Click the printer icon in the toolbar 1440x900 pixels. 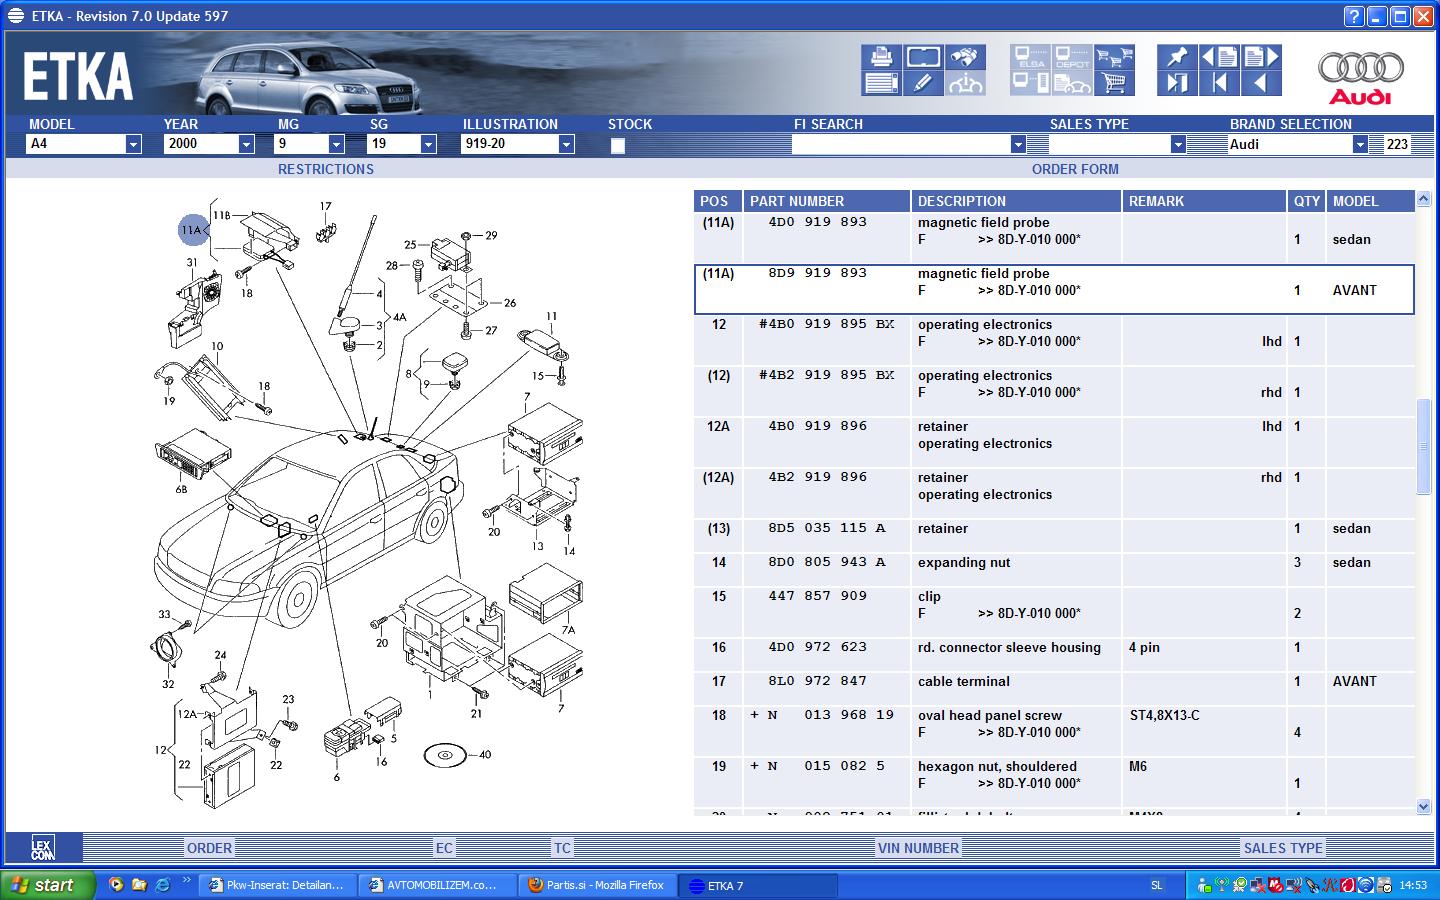click(x=881, y=57)
